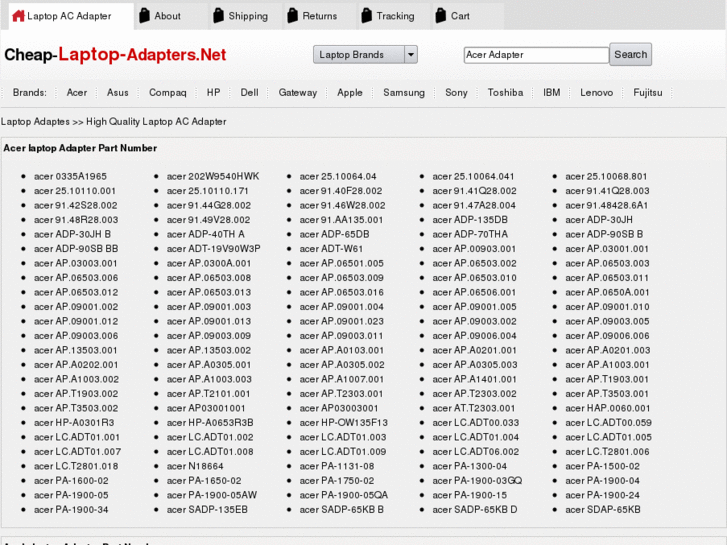Click the bag icon beside Returns
The width and height of the screenshot is (727, 545).
[292, 16]
